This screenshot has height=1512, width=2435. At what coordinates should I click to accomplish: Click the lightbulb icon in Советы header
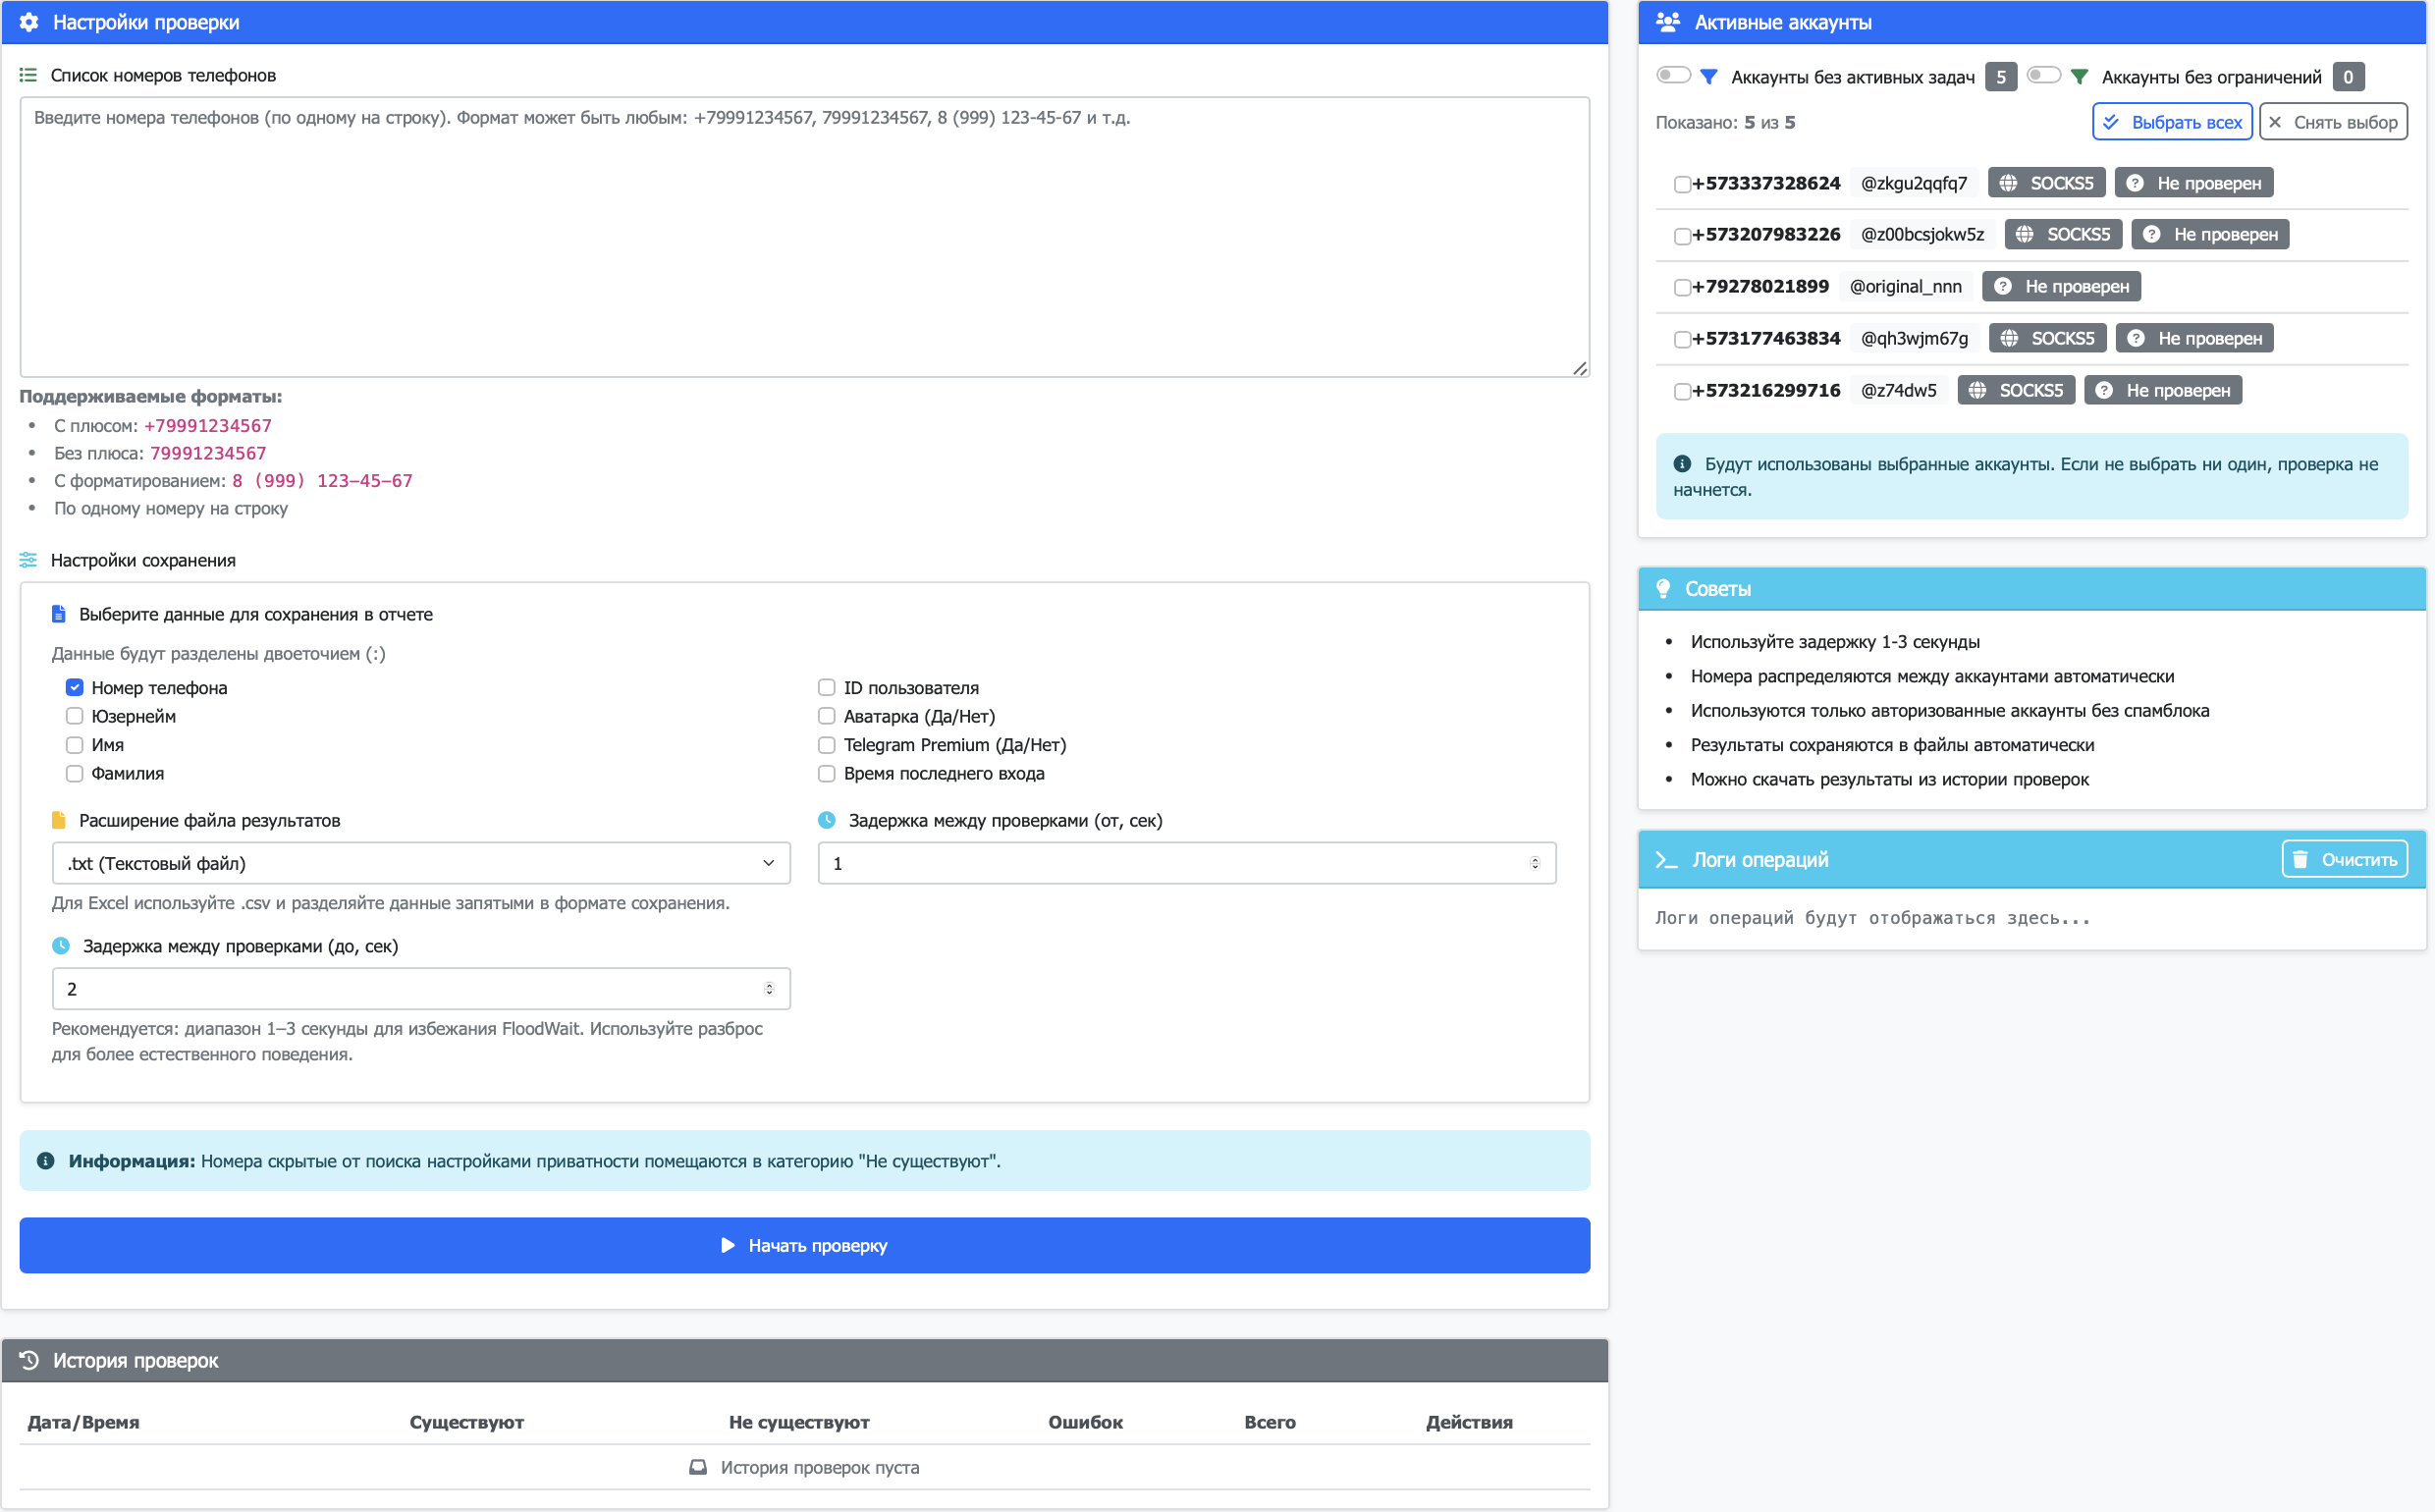tap(1663, 589)
